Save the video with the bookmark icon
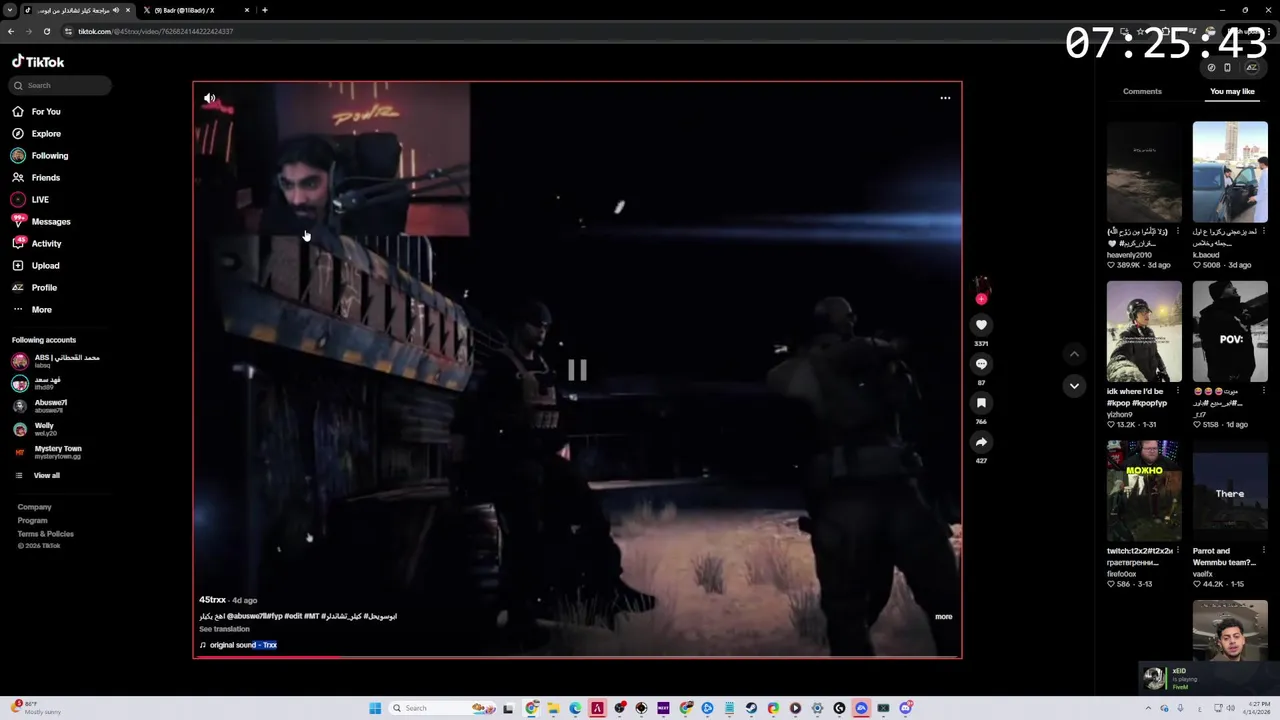Image resolution: width=1280 pixels, height=720 pixels. [x=981, y=403]
